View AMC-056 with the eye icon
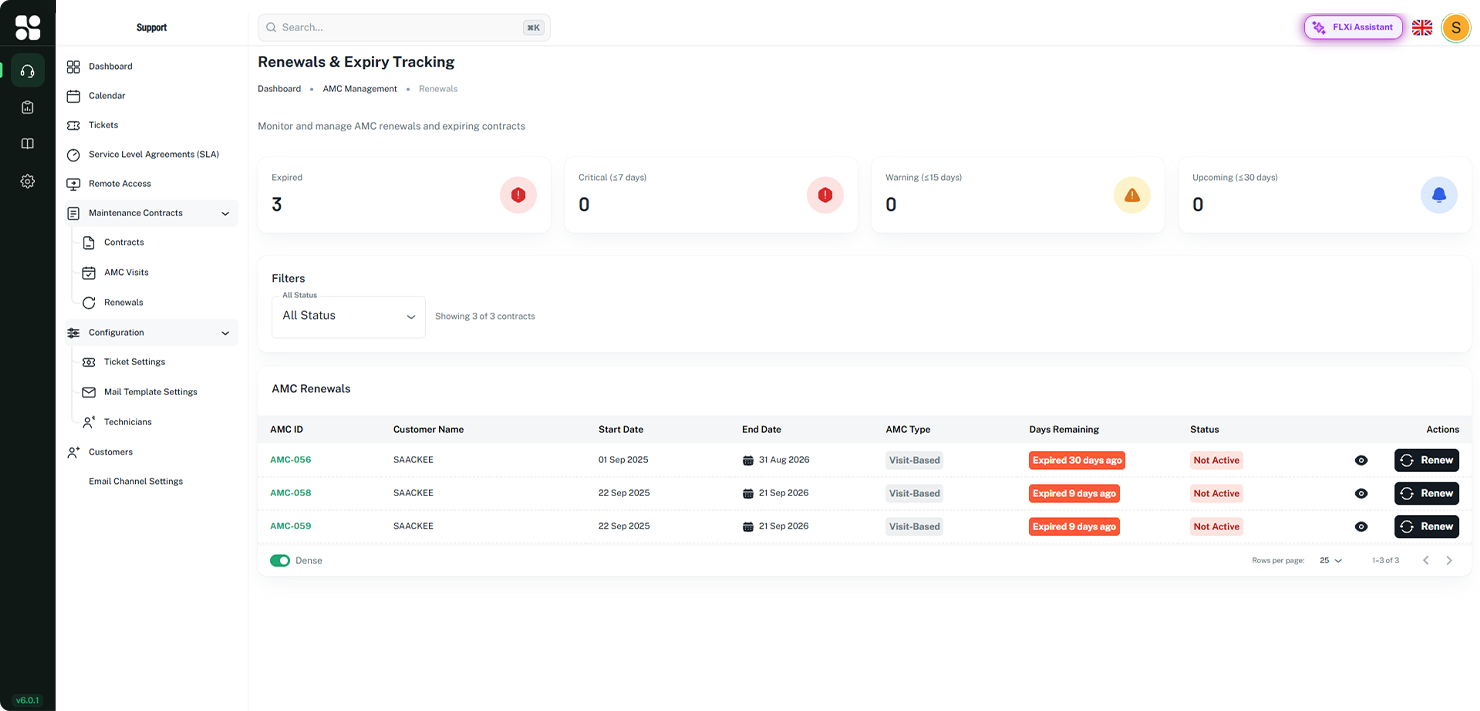This screenshot has height=711, width=1480. [1361, 461]
